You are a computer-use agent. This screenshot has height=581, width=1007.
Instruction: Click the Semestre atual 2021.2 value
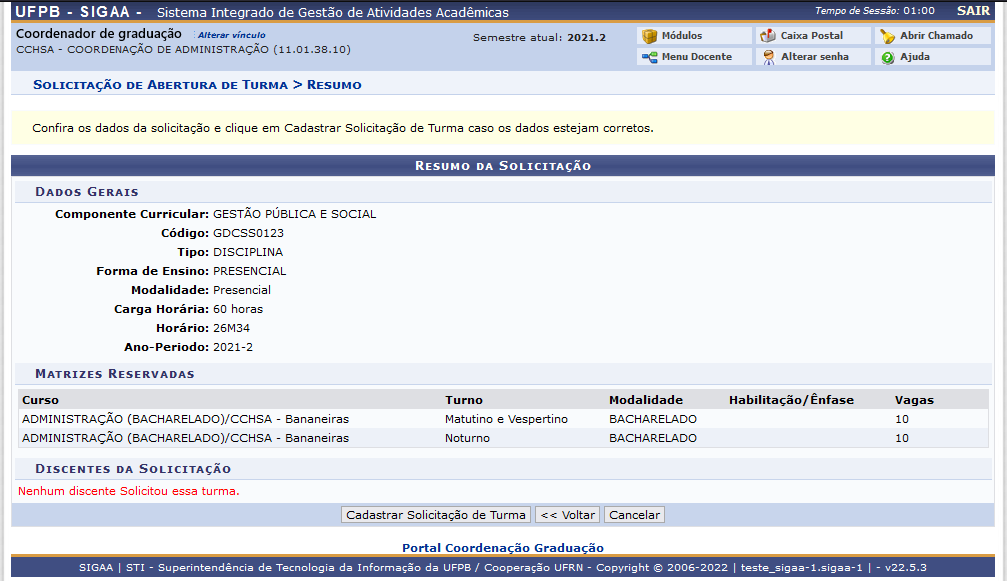[586, 37]
